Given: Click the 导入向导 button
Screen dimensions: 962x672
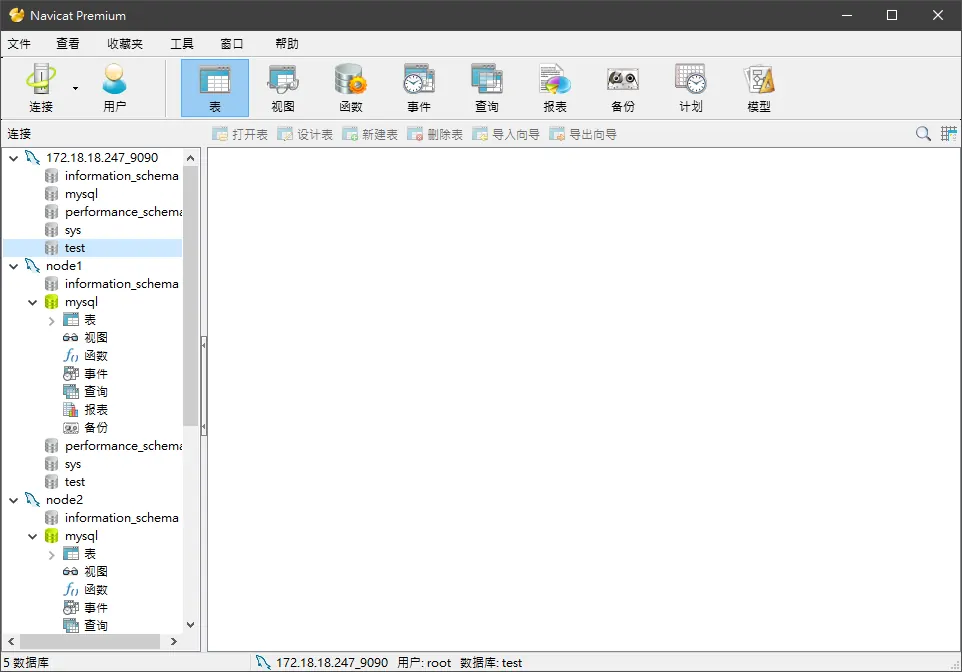Looking at the screenshot, I should point(506,134).
